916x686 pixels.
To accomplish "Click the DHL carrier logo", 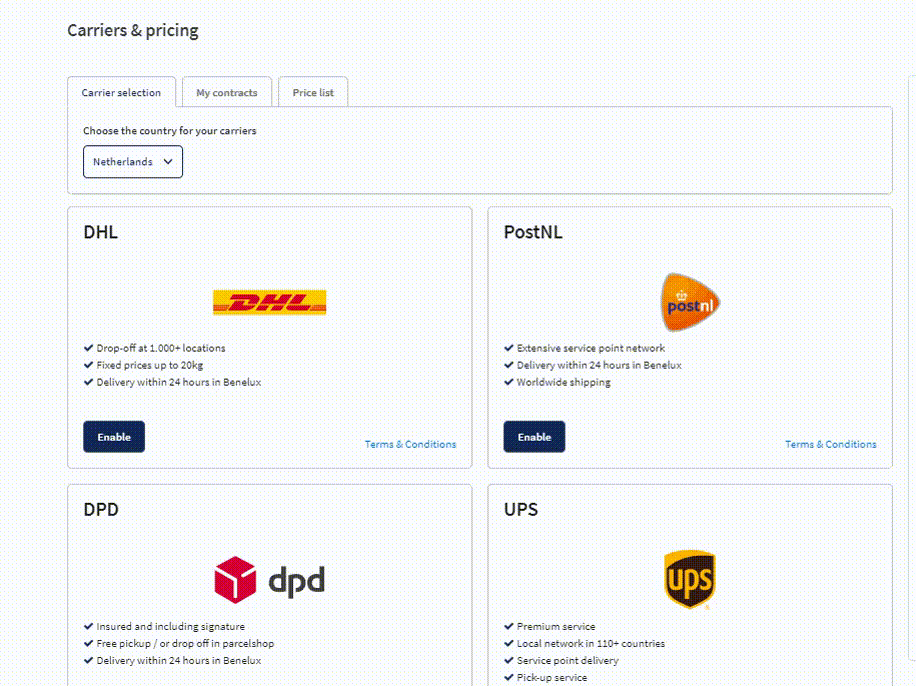I will pyautogui.click(x=269, y=302).
